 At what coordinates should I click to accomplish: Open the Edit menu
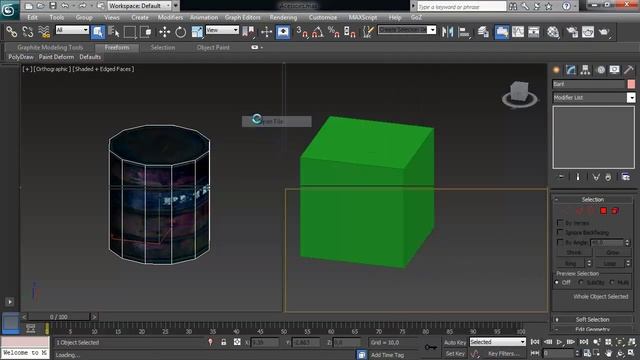(32, 18)
